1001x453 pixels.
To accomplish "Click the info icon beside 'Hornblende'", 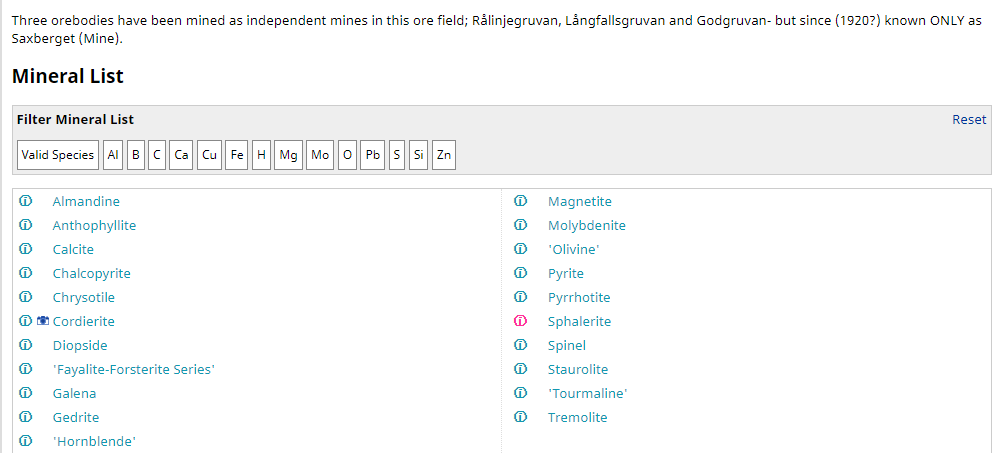I will pyautogui.click(x=25, y=441).
